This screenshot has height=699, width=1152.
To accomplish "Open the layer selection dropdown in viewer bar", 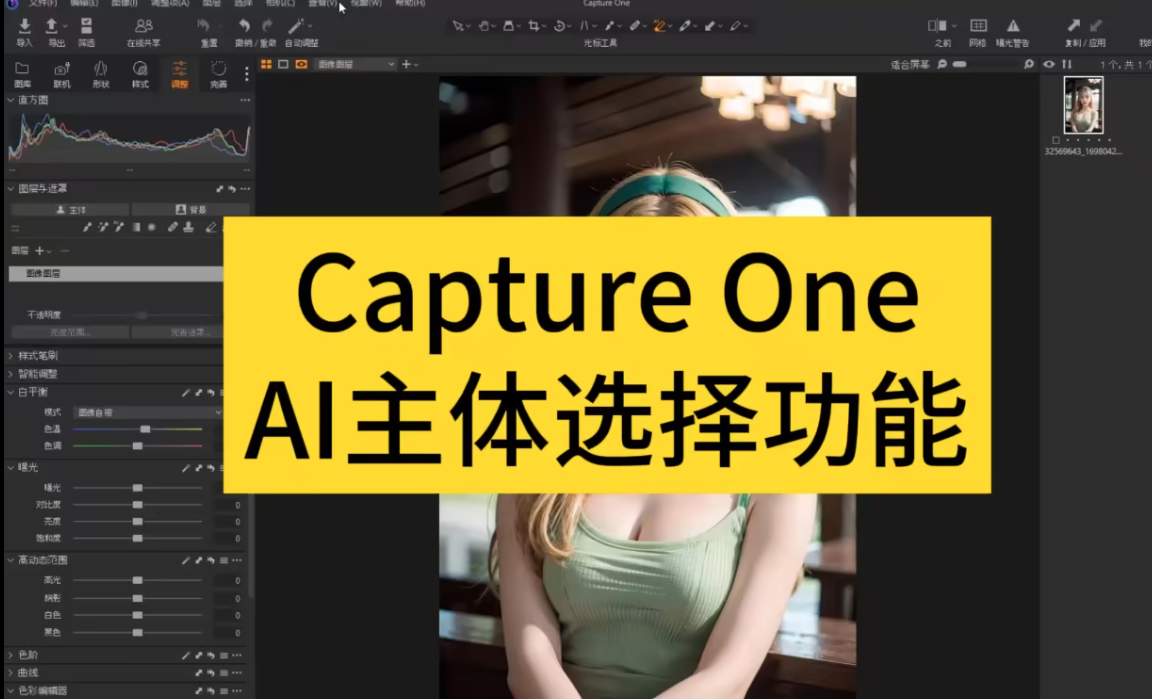I will click(356, 64).
